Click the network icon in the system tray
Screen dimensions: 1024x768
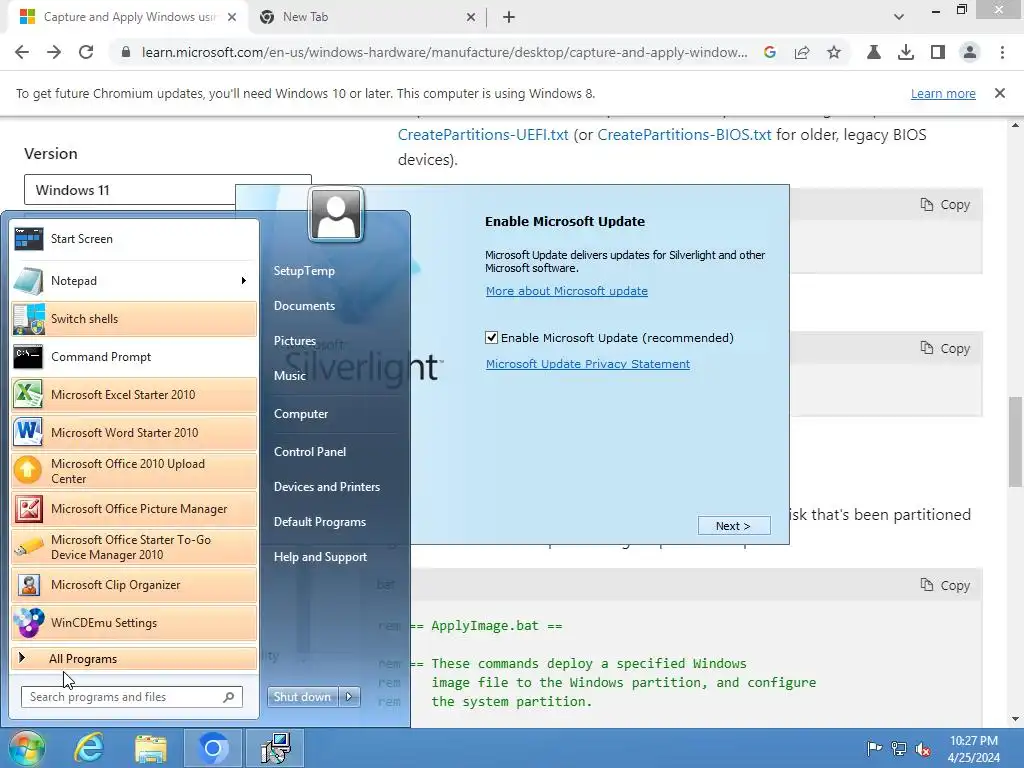click(x=899, y=748)
